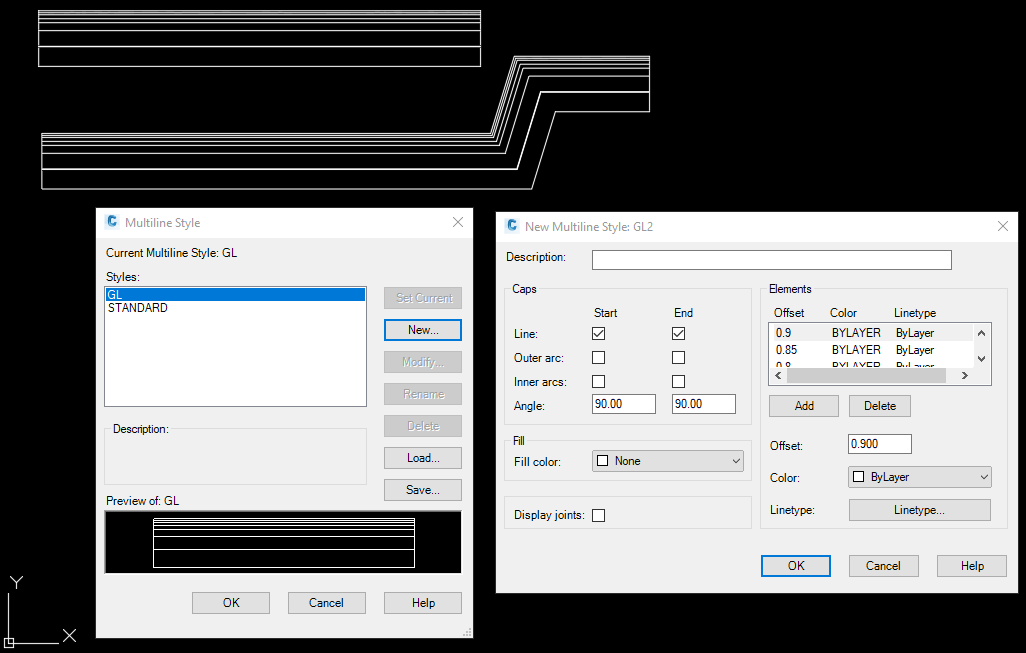
Task: Uncheck the Start Line cap checkbox
Action: 598,333
